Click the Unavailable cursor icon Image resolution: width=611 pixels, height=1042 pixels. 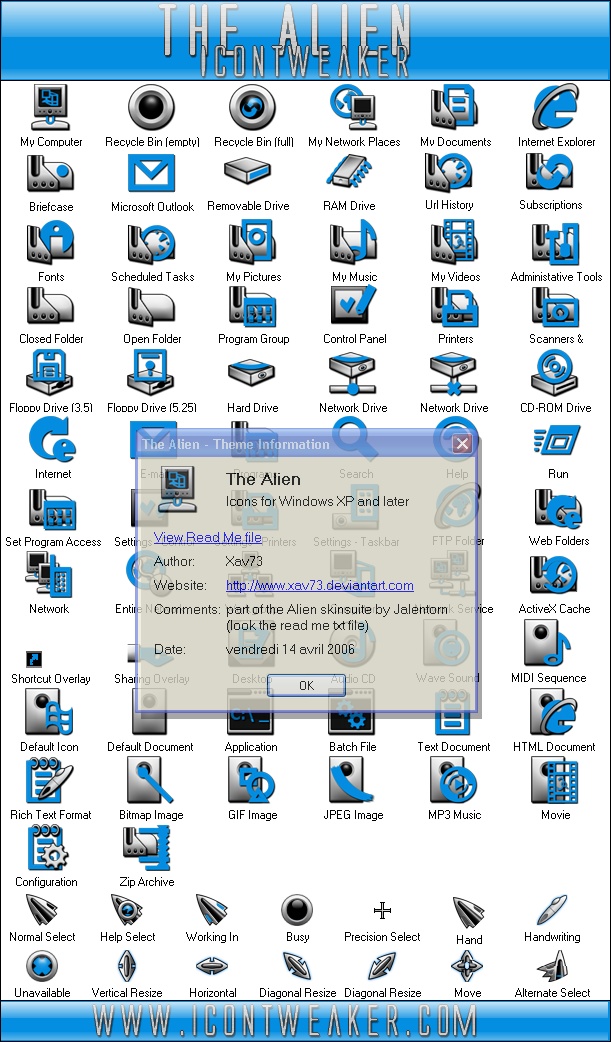coord(41,966)
